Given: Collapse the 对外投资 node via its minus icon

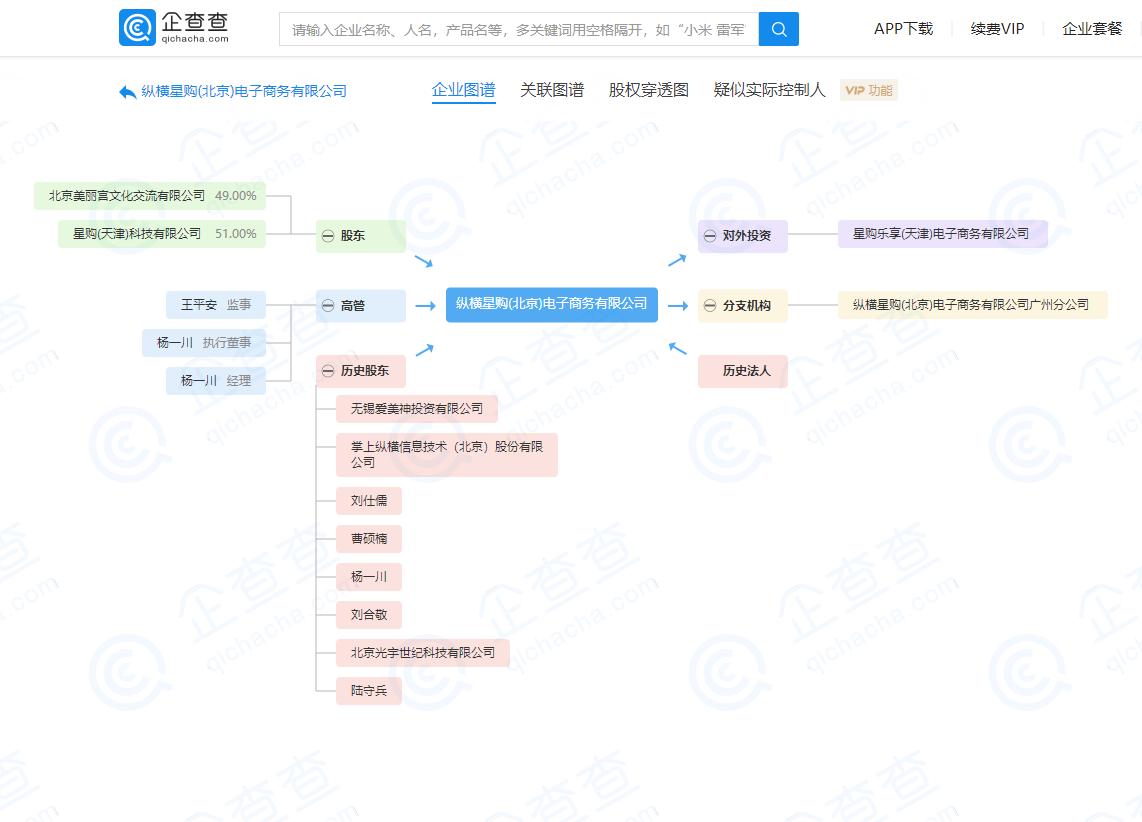Looking at the screenshot, I should coord(709,237).
